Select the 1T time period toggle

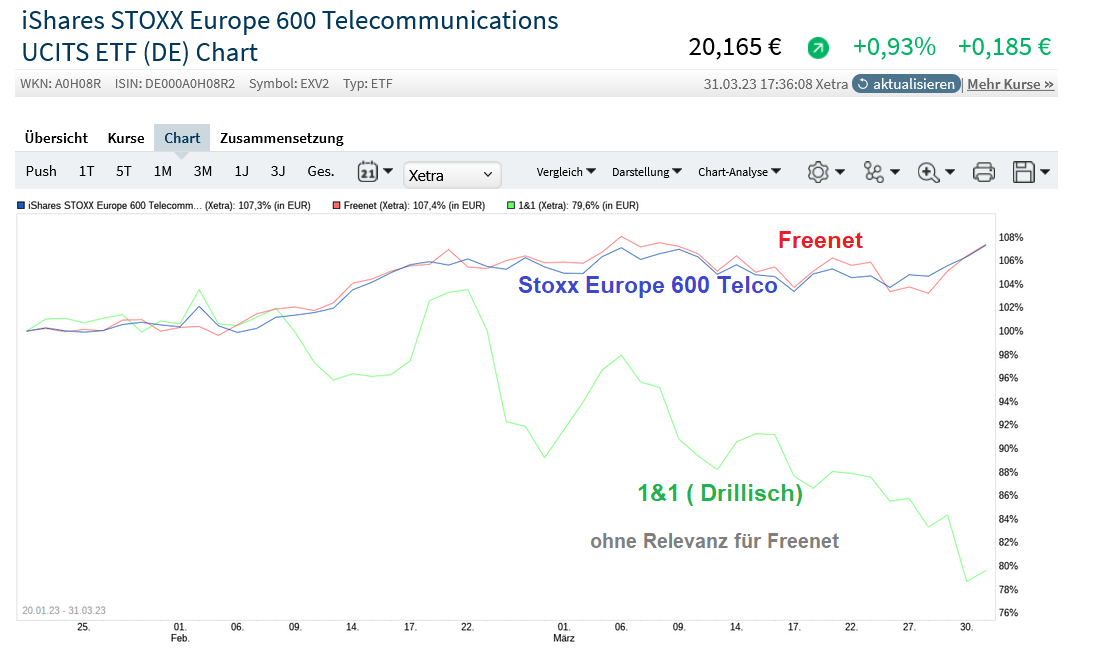point(86,171)
